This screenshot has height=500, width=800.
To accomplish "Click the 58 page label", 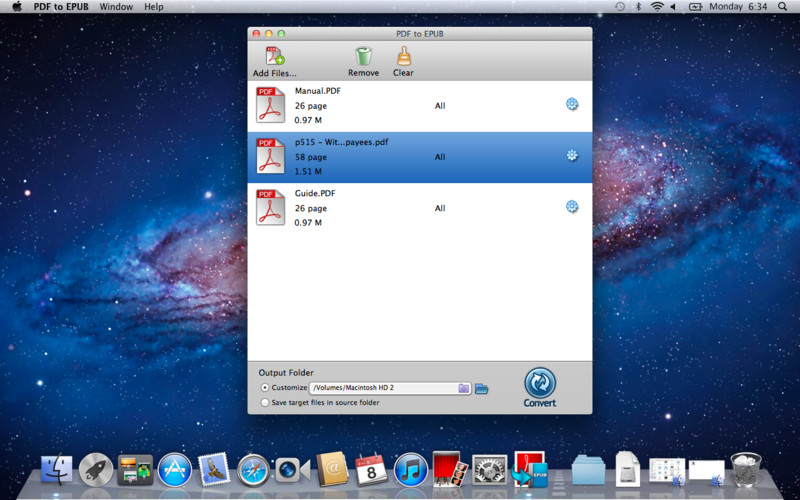I will (311, 157).
